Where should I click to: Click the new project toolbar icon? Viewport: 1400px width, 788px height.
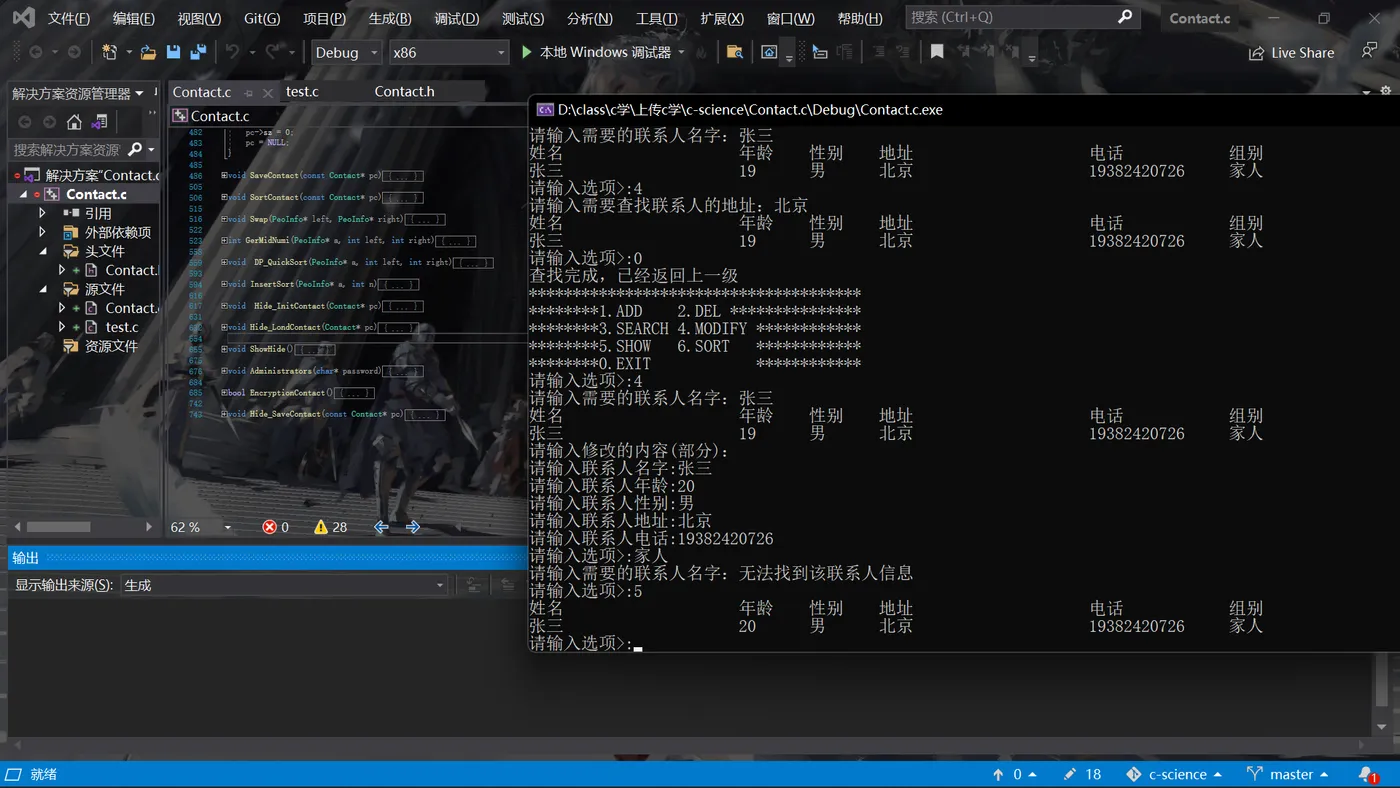pyautogui.click(x=109, y=52)
